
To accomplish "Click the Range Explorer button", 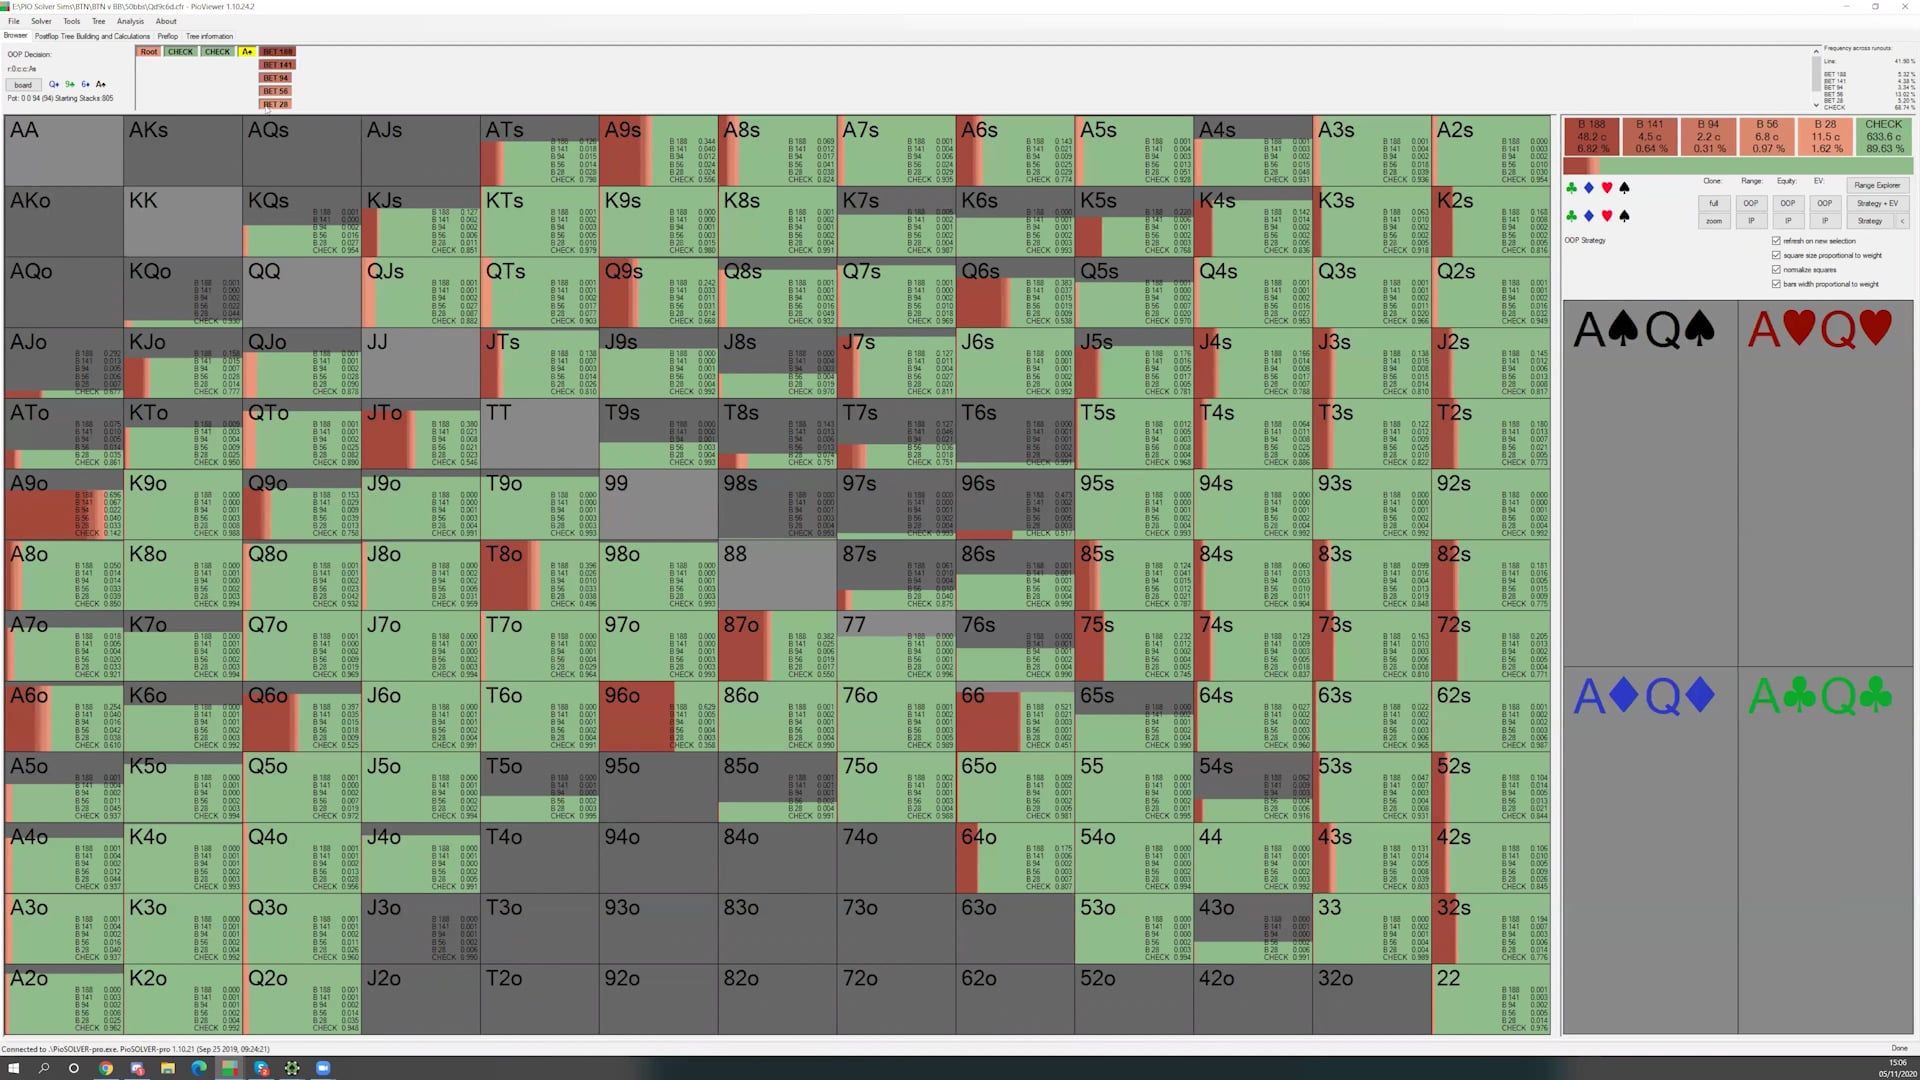I will (x=1876, y=185).
